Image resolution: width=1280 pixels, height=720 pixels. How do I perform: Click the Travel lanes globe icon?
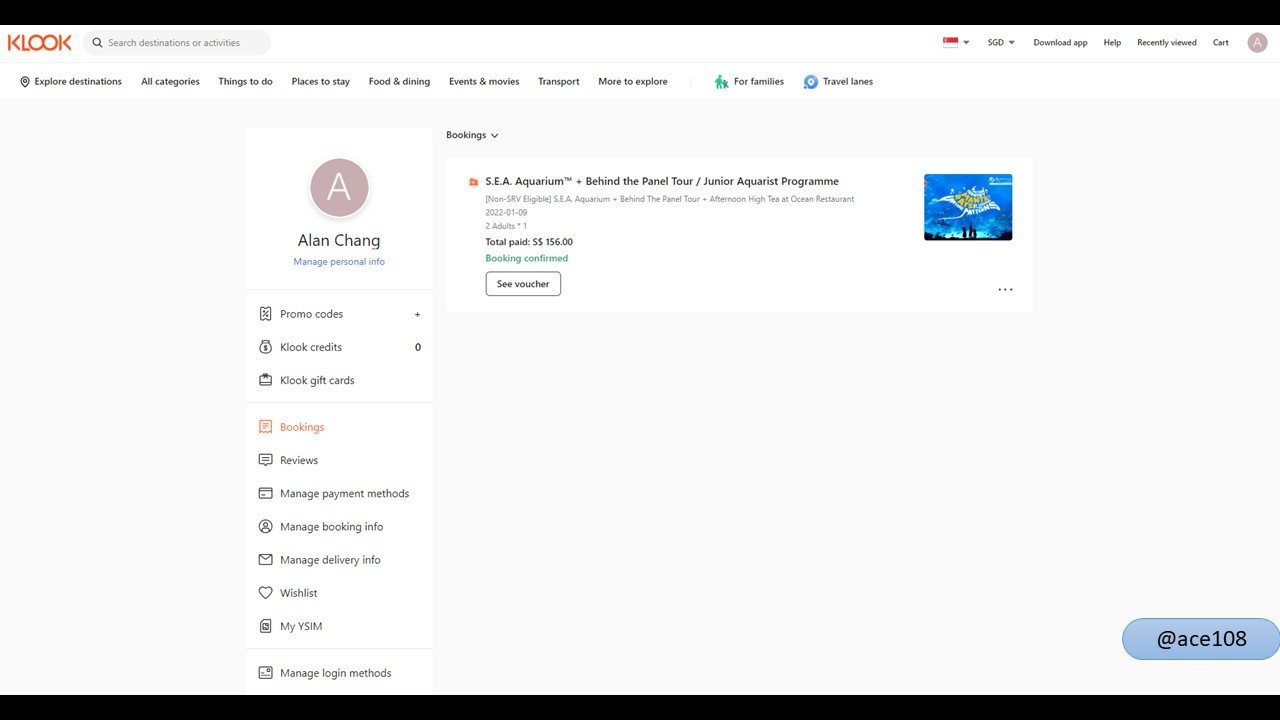[810, 82]
